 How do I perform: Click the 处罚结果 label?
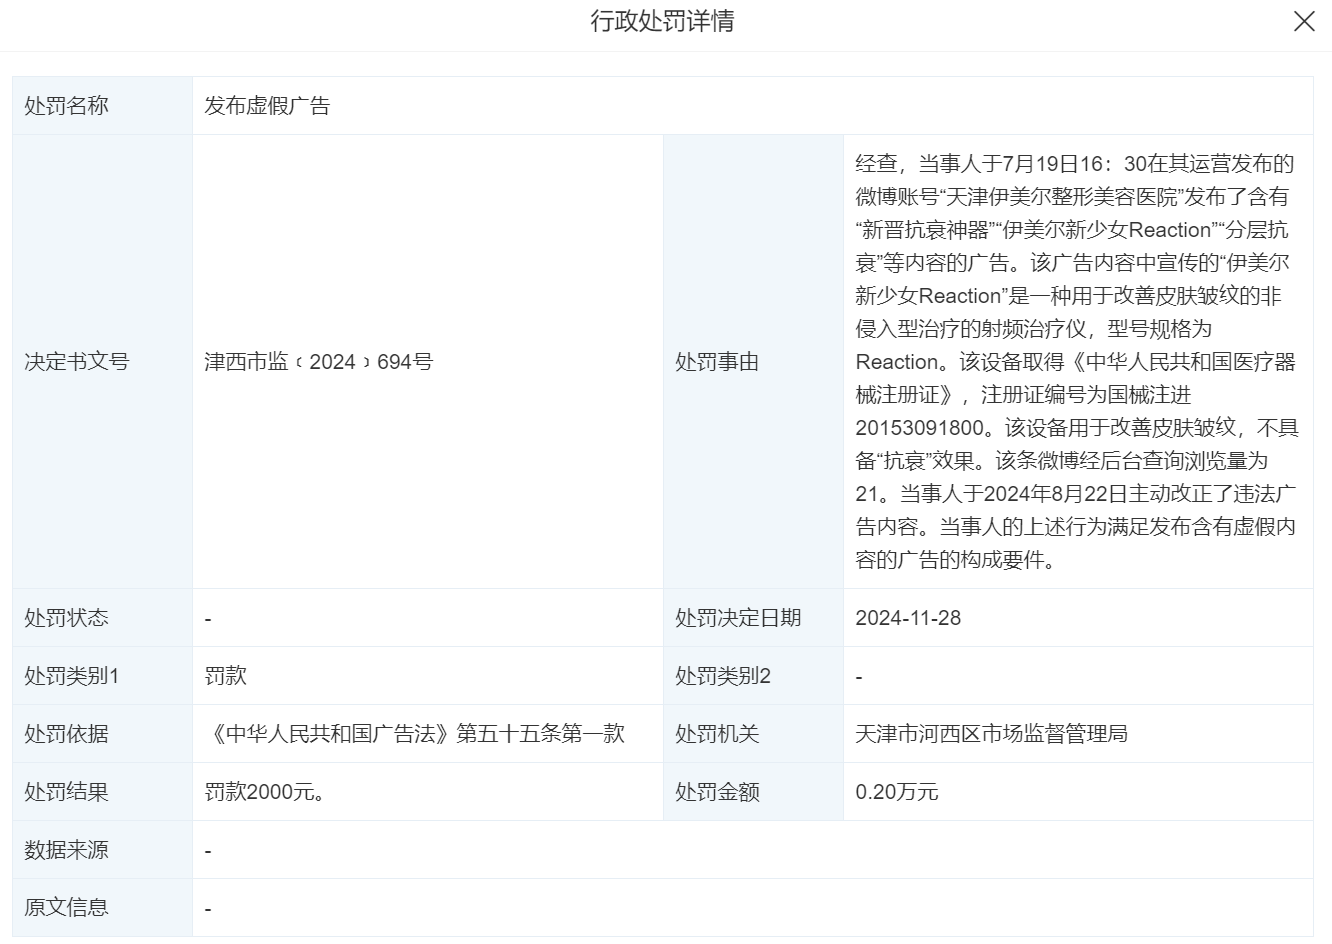pyautogui.click(x=66, y=792)
